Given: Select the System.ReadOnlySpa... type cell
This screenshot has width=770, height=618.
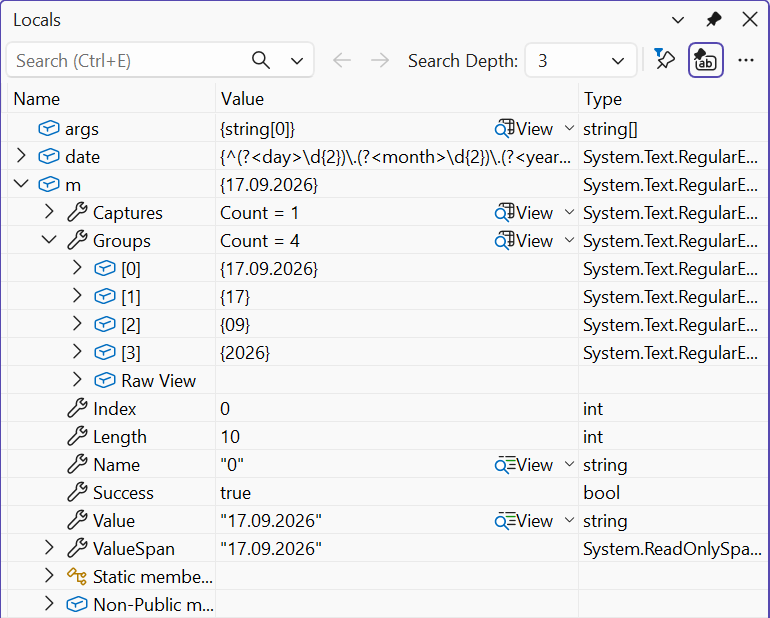Looking at the screenshot, I should pos(672,549).
